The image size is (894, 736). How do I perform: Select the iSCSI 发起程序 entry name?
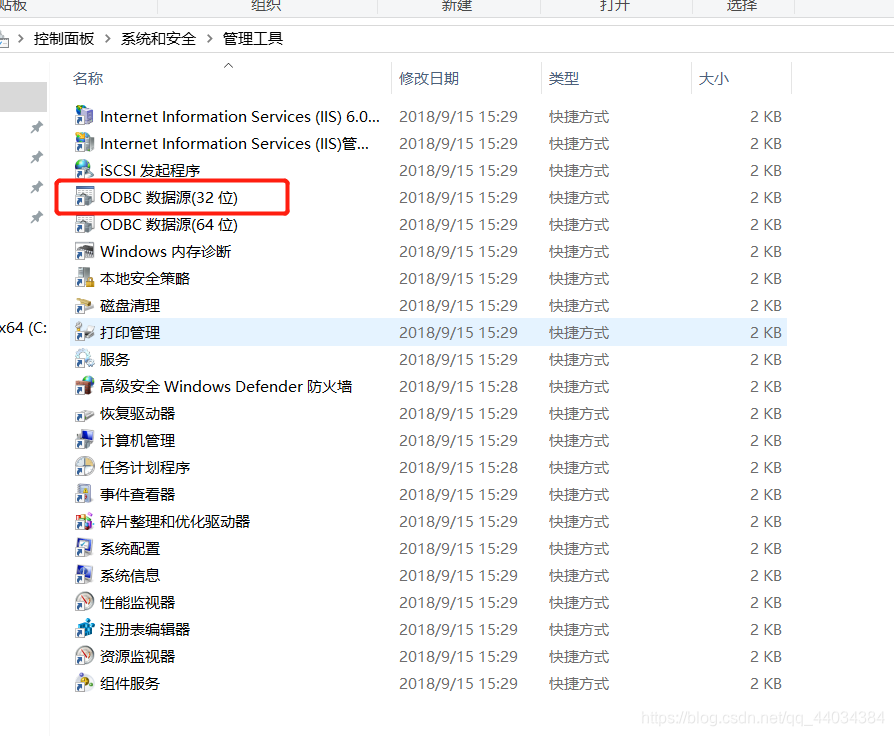(150, 170)
